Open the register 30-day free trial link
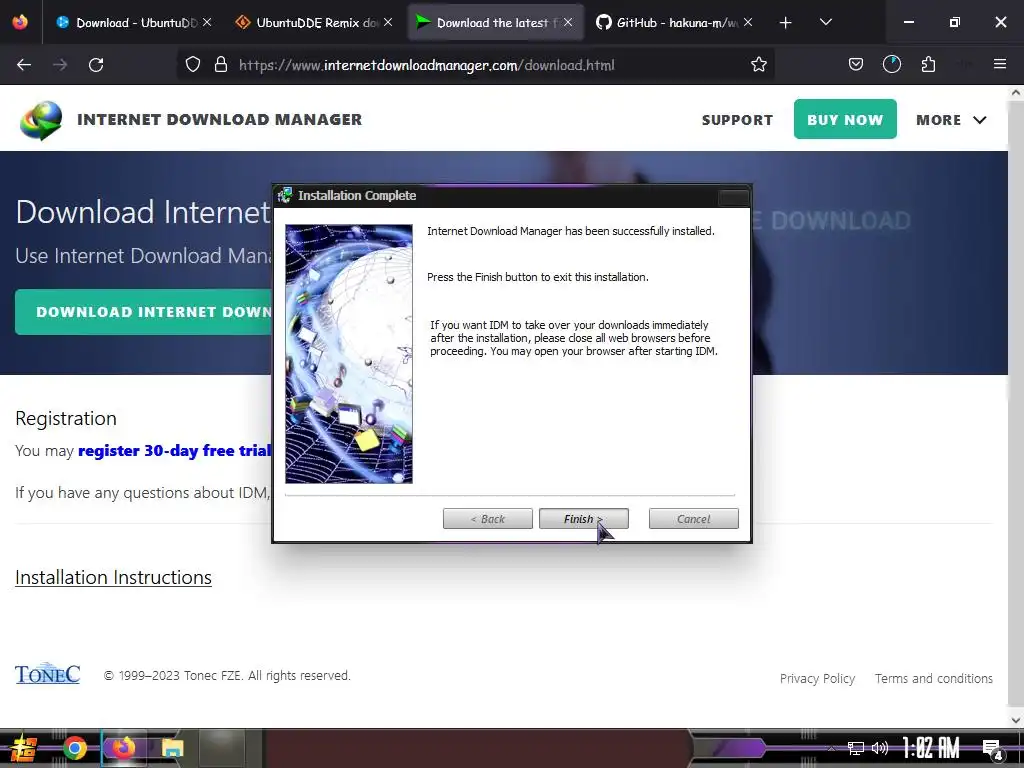The height and width of the screenshot is (768, 1024). coord(174,451)
